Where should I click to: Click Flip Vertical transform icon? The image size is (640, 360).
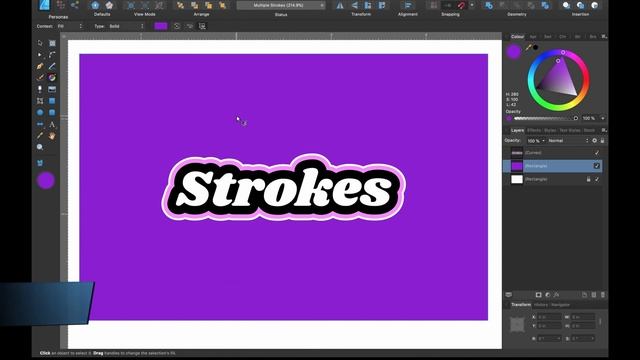tap(354, 5)
